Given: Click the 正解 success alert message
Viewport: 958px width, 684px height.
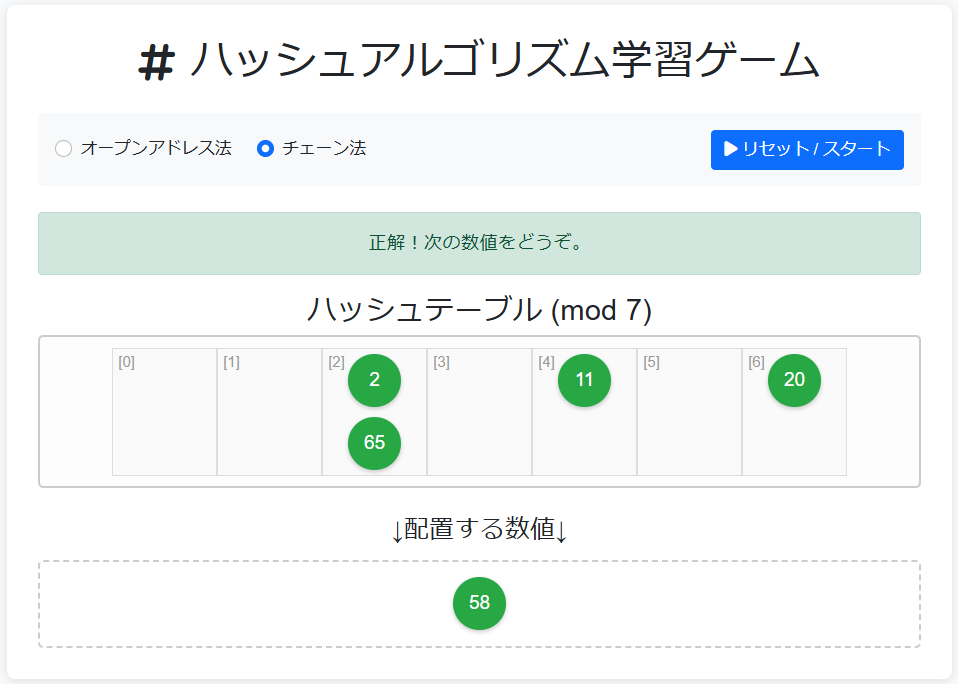Looking at the screenshot, I should [478, 243].
